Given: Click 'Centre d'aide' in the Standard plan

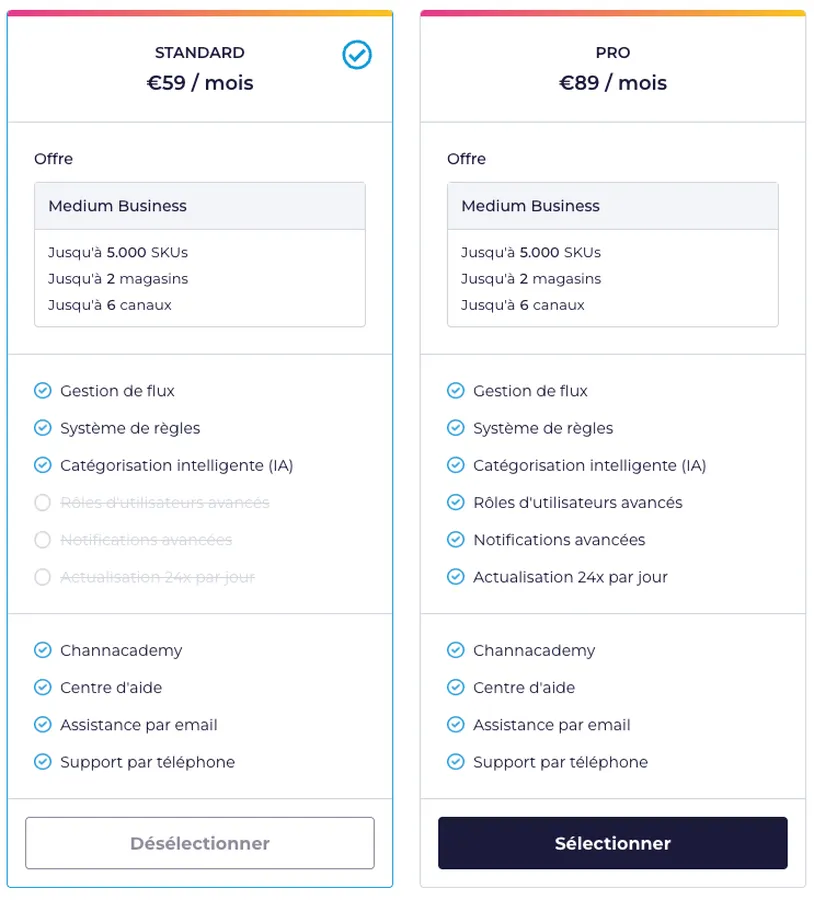Looking at the screenshot, I should coord(111,688).
